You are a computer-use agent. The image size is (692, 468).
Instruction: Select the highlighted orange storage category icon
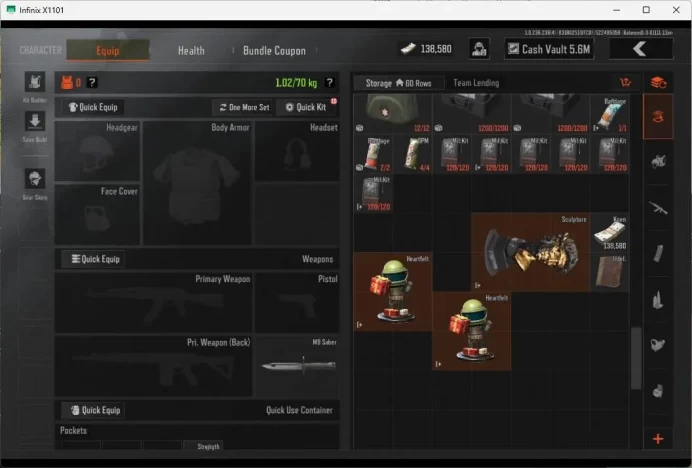click(x=658, y=117)
